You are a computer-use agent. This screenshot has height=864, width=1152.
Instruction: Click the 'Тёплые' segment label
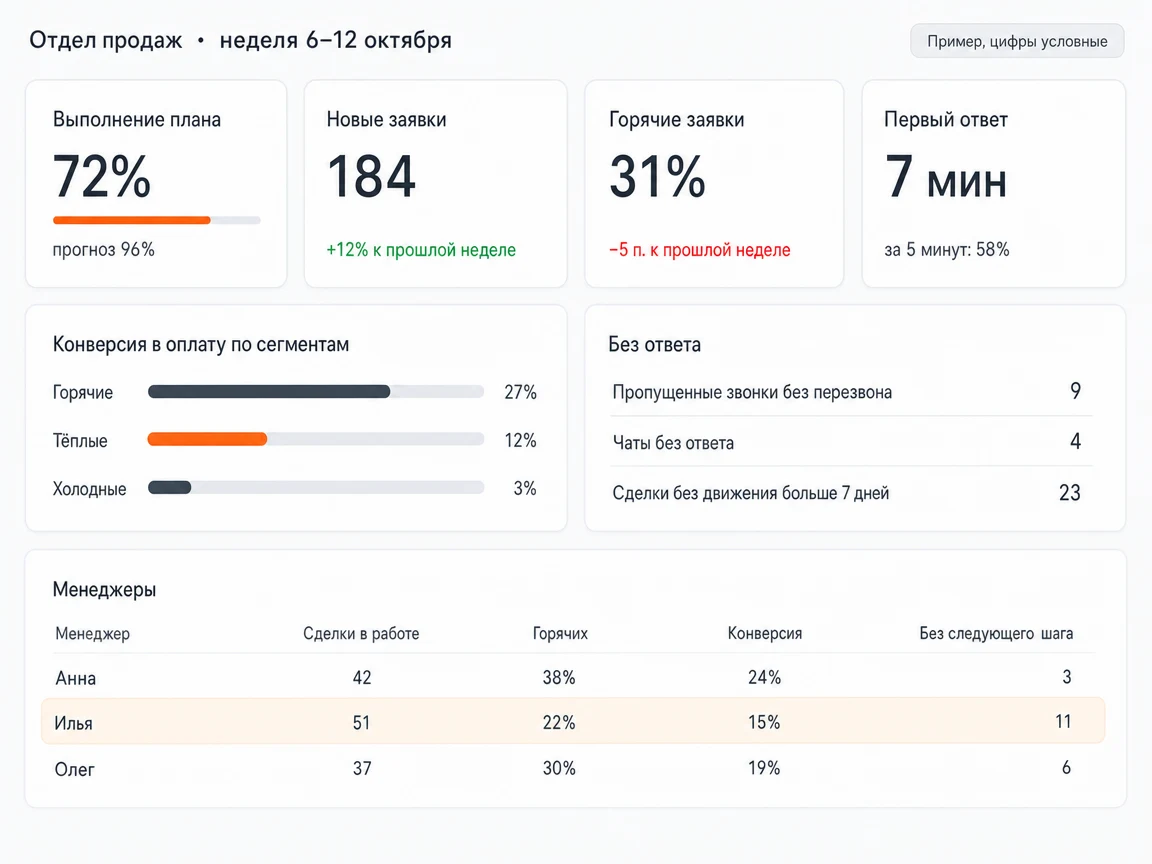[80, 441]
